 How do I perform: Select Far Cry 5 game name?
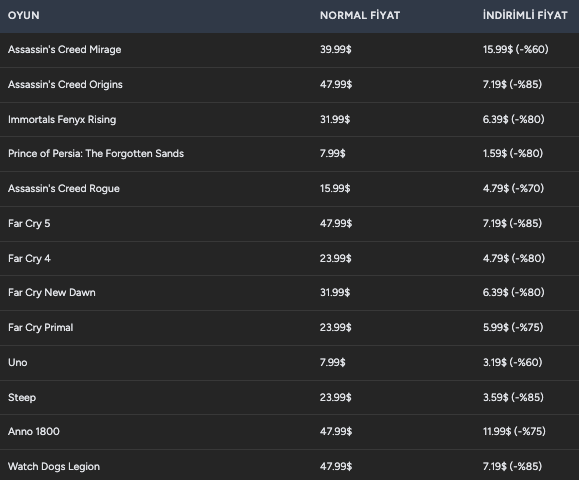[x=29, y=224]
